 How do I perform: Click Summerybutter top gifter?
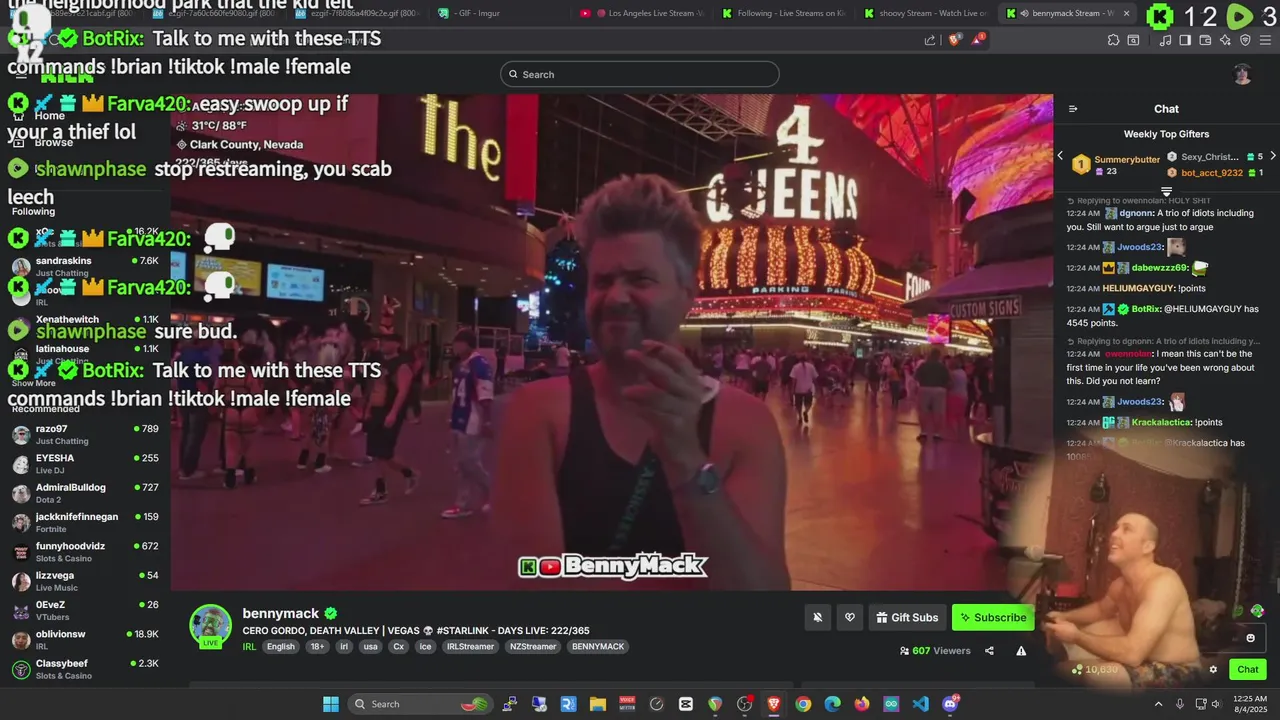coord(1127,160)
